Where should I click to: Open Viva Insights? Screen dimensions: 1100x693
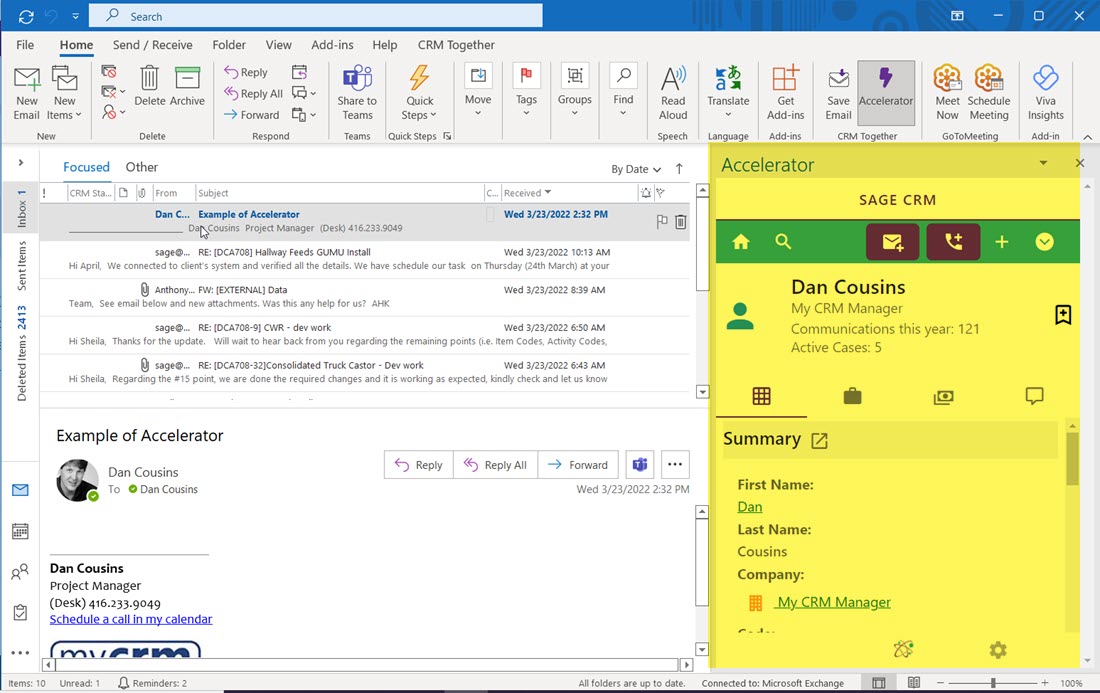[1045, 93]
